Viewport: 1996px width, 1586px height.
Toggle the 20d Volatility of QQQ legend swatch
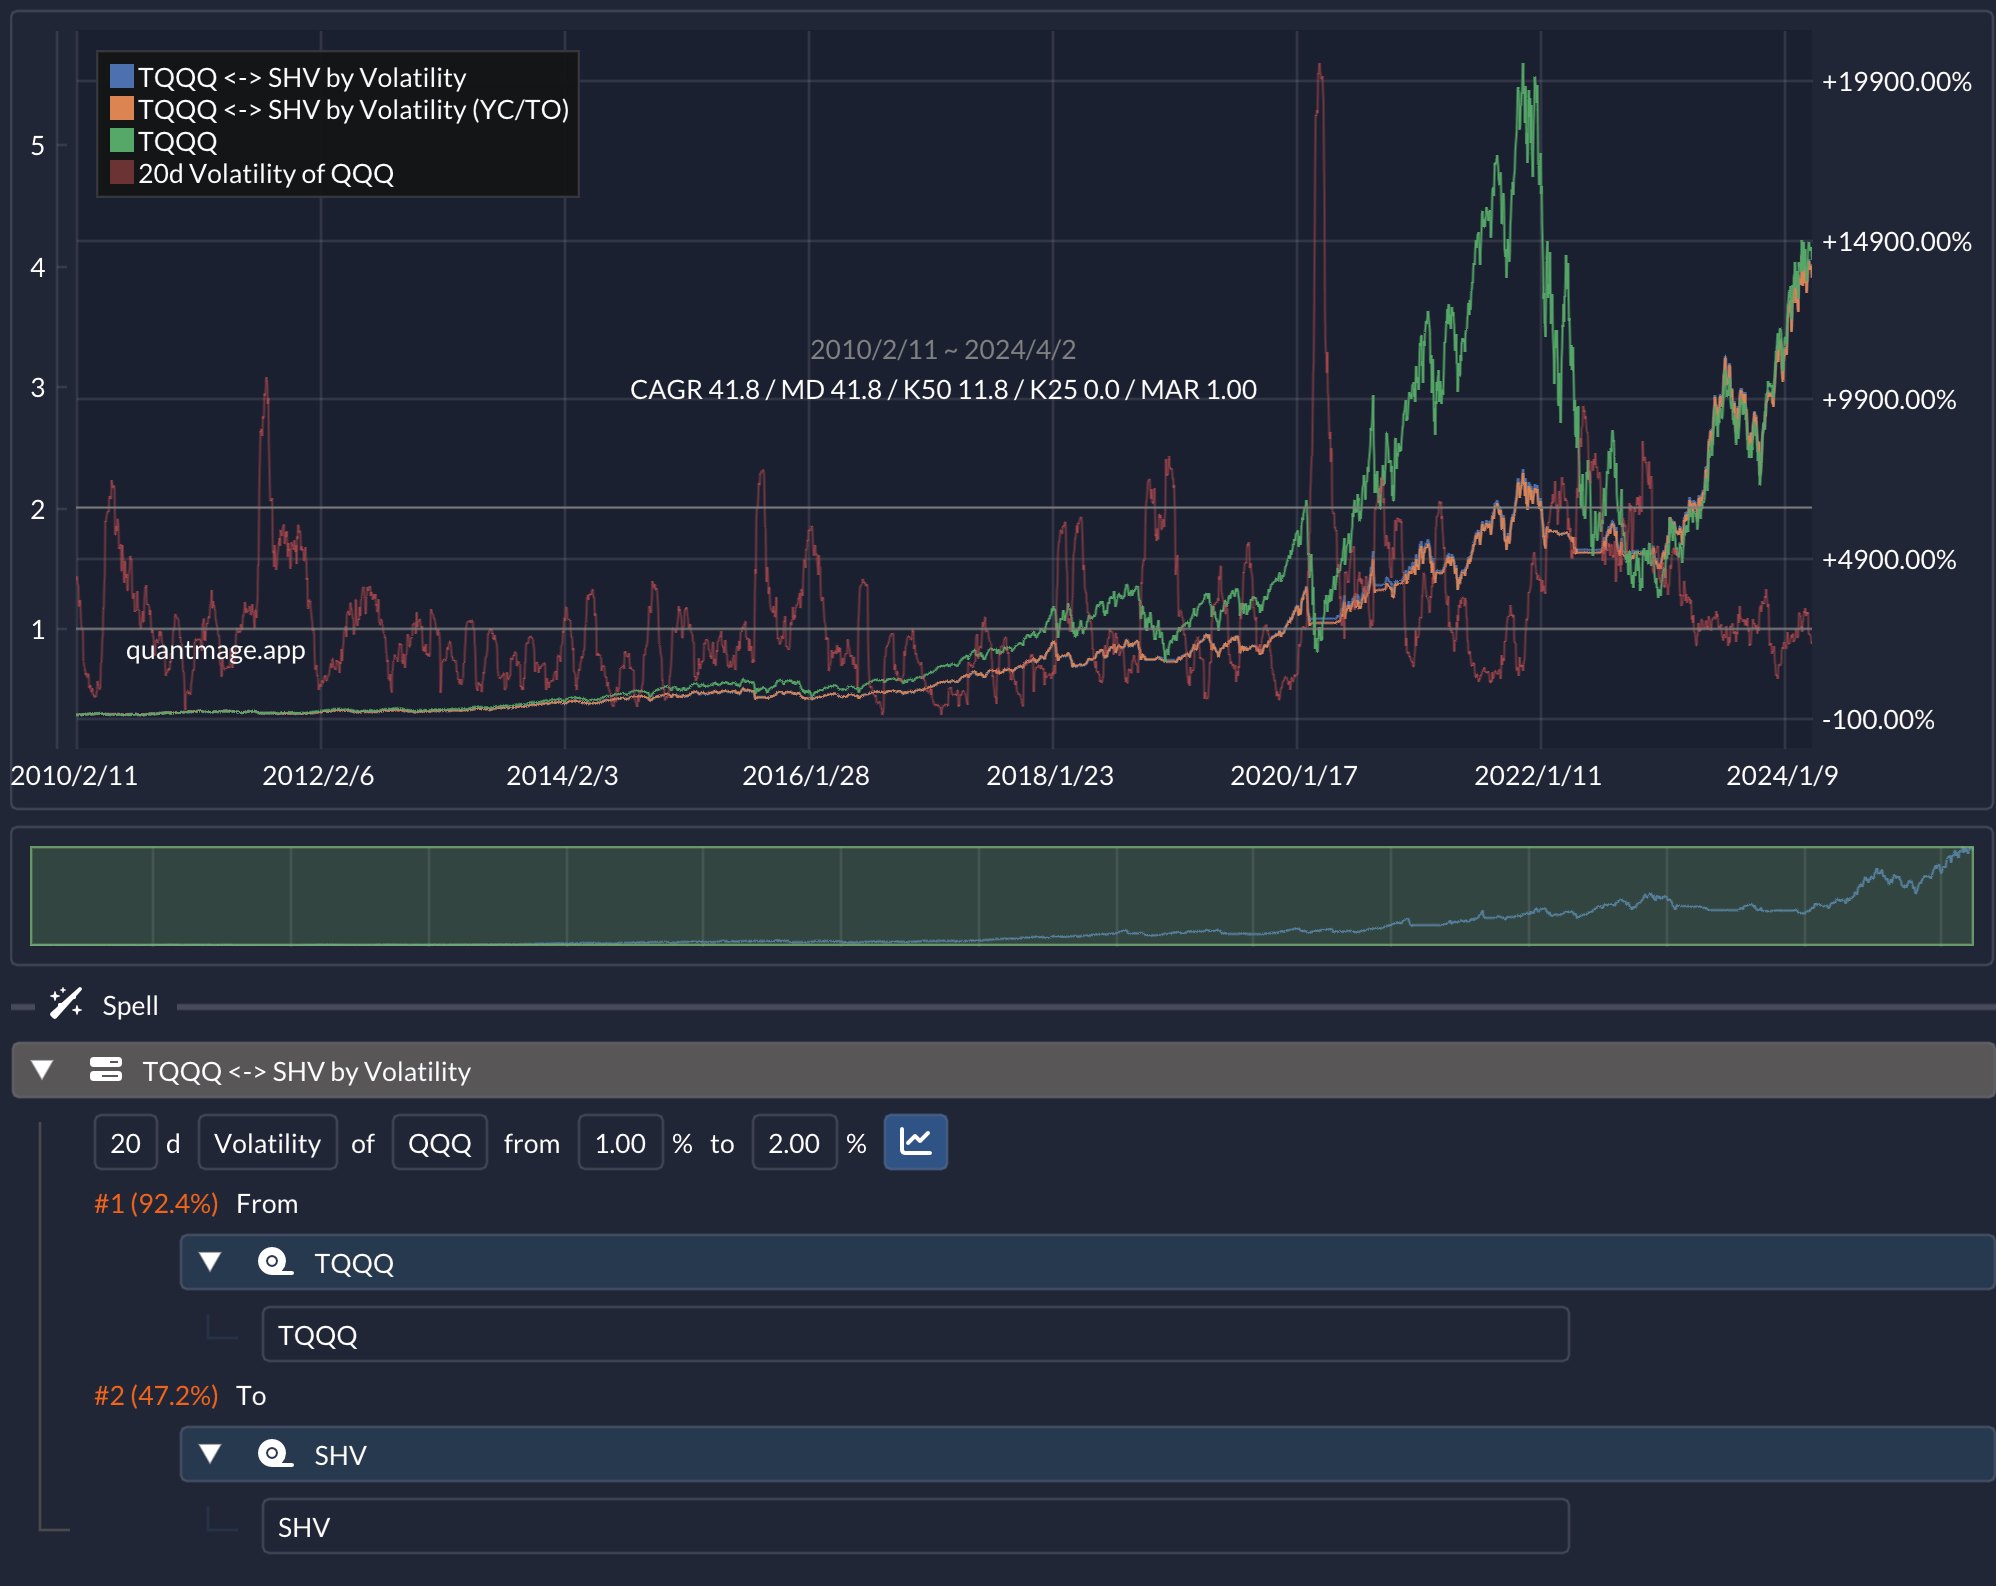122,172
